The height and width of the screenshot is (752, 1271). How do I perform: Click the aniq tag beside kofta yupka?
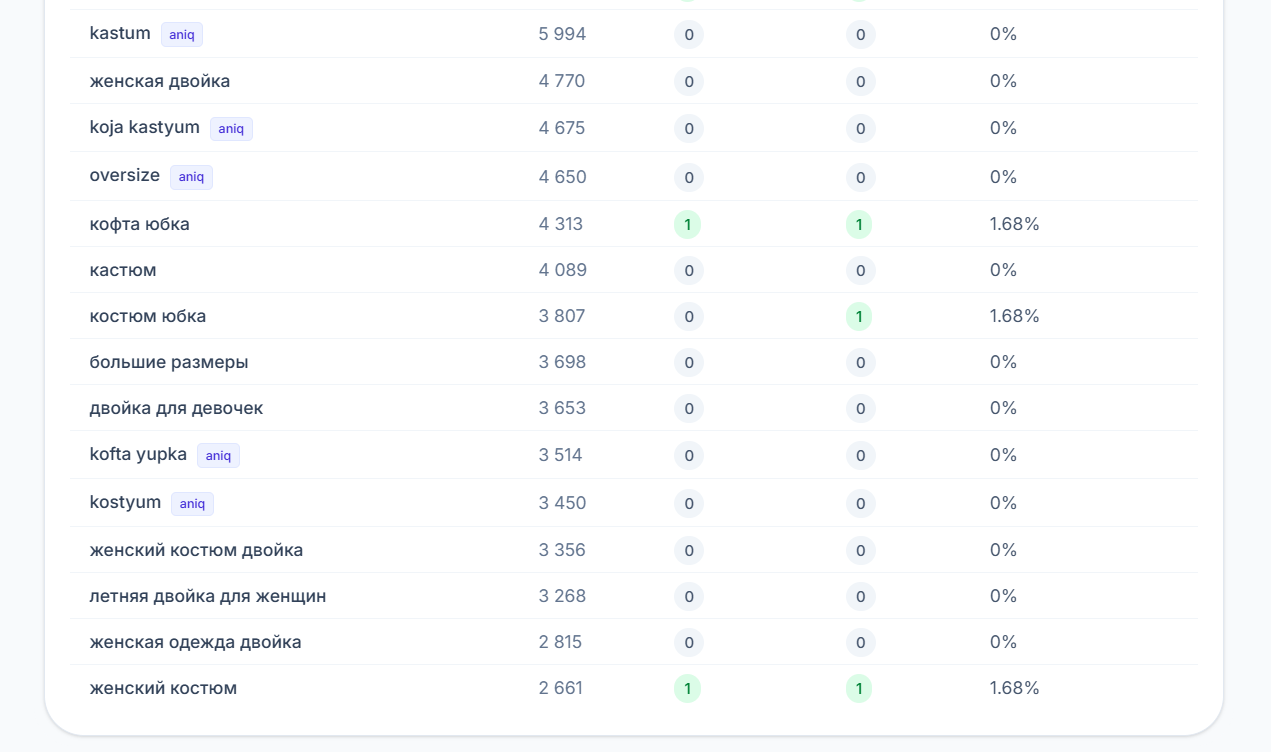point(218,456)
